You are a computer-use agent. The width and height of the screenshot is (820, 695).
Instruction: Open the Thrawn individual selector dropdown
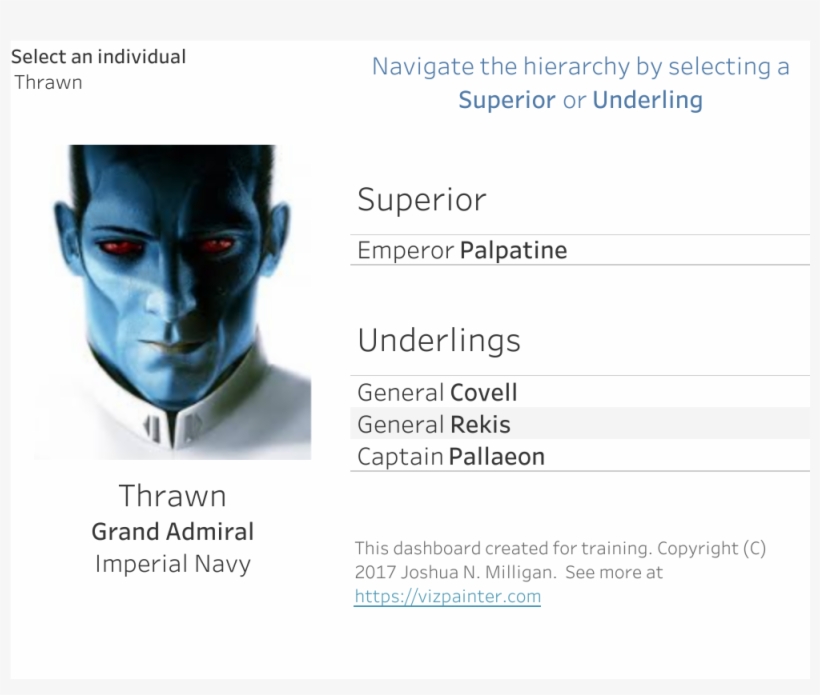click(x=49, y=83)
